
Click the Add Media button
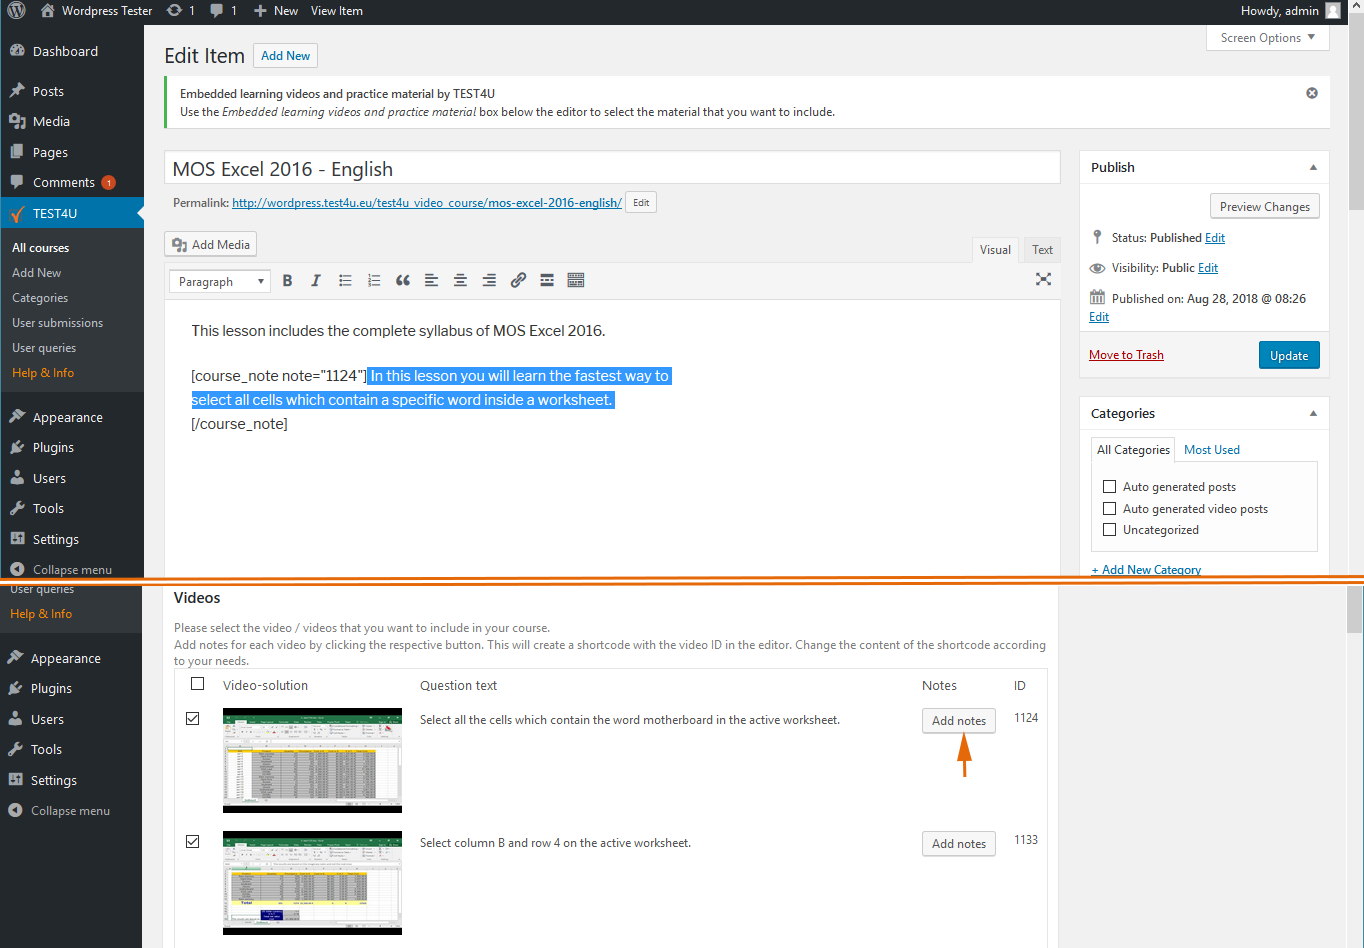(x=211, y=244)
